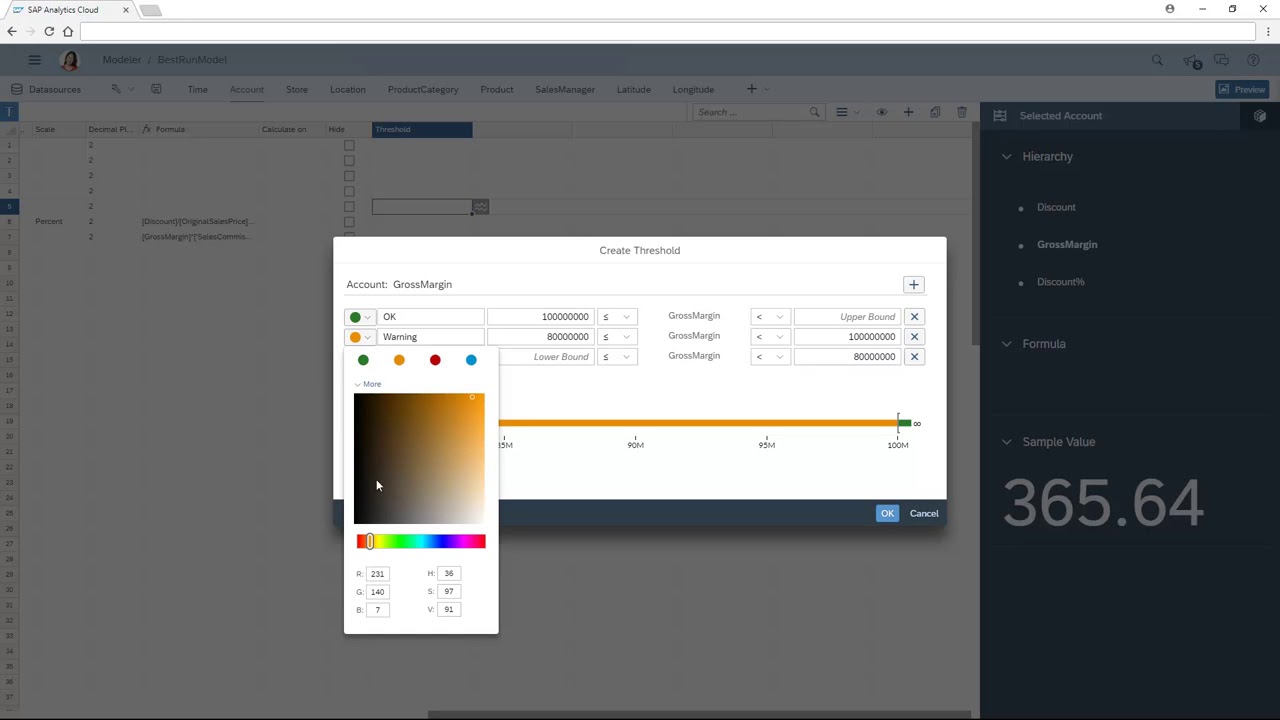The width and height of the screenshot is (1280, 720).
Task: Pick the red preset color swatch
Action: coord(435,360)
